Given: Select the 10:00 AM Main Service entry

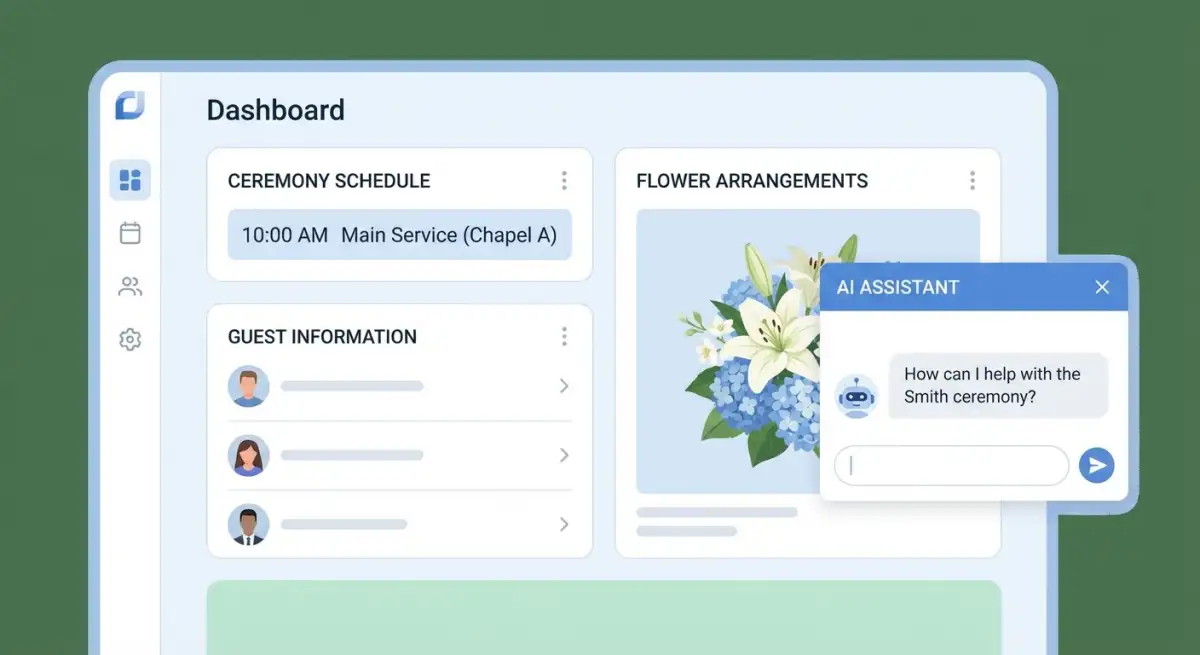Looking at the screenshot, I should pos(399,235).
